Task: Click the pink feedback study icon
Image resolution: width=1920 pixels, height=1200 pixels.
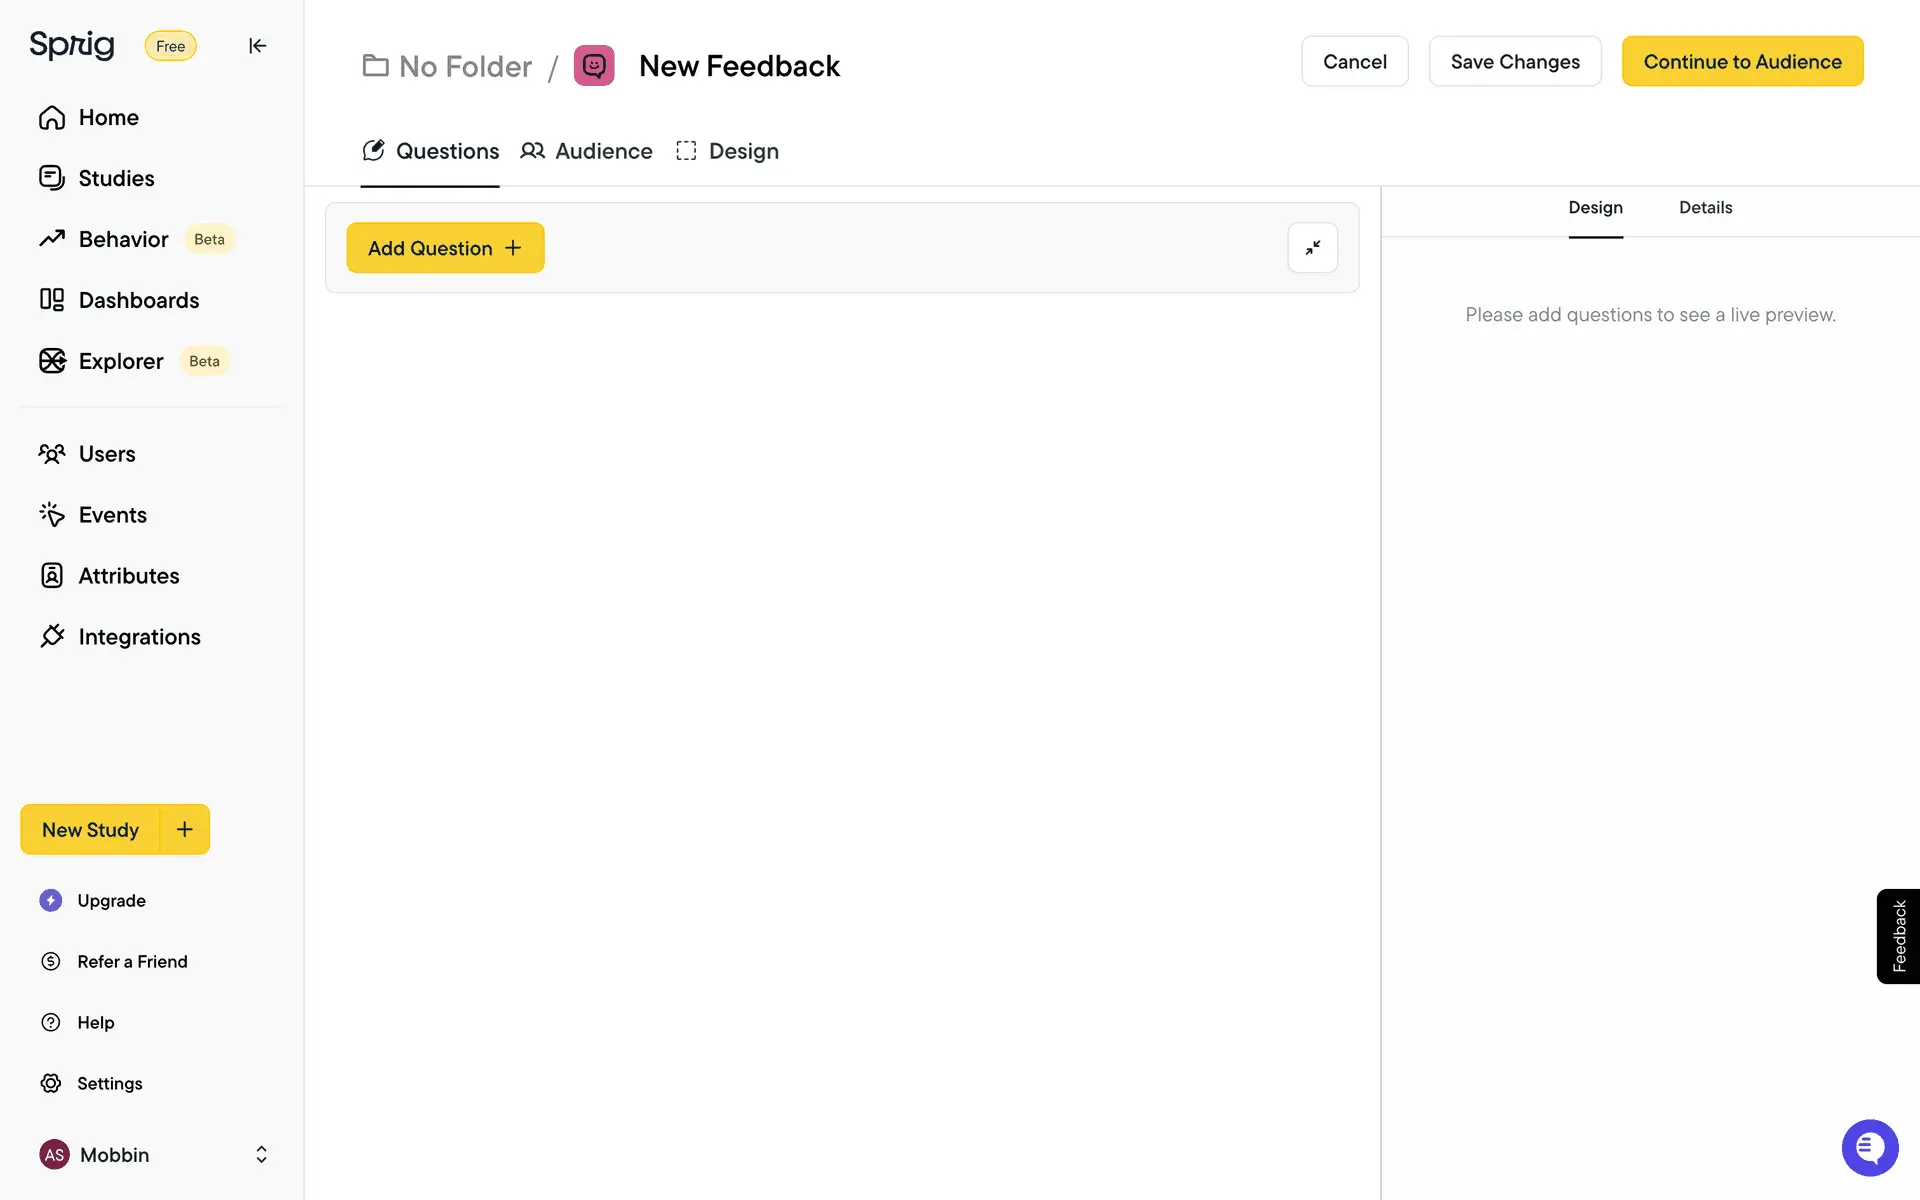Action: tap(594, 66)
